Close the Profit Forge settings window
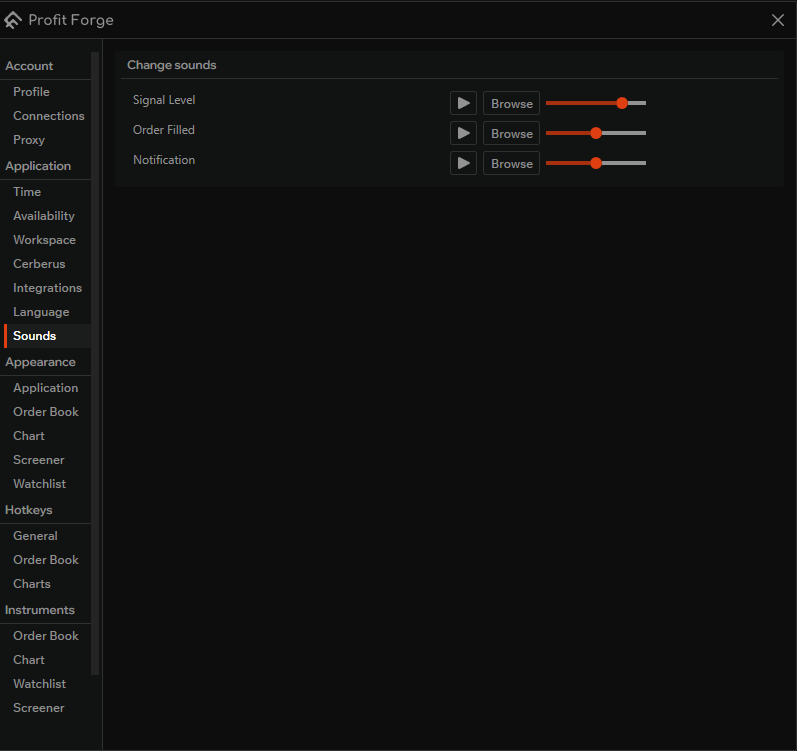 tap(777, 20)
